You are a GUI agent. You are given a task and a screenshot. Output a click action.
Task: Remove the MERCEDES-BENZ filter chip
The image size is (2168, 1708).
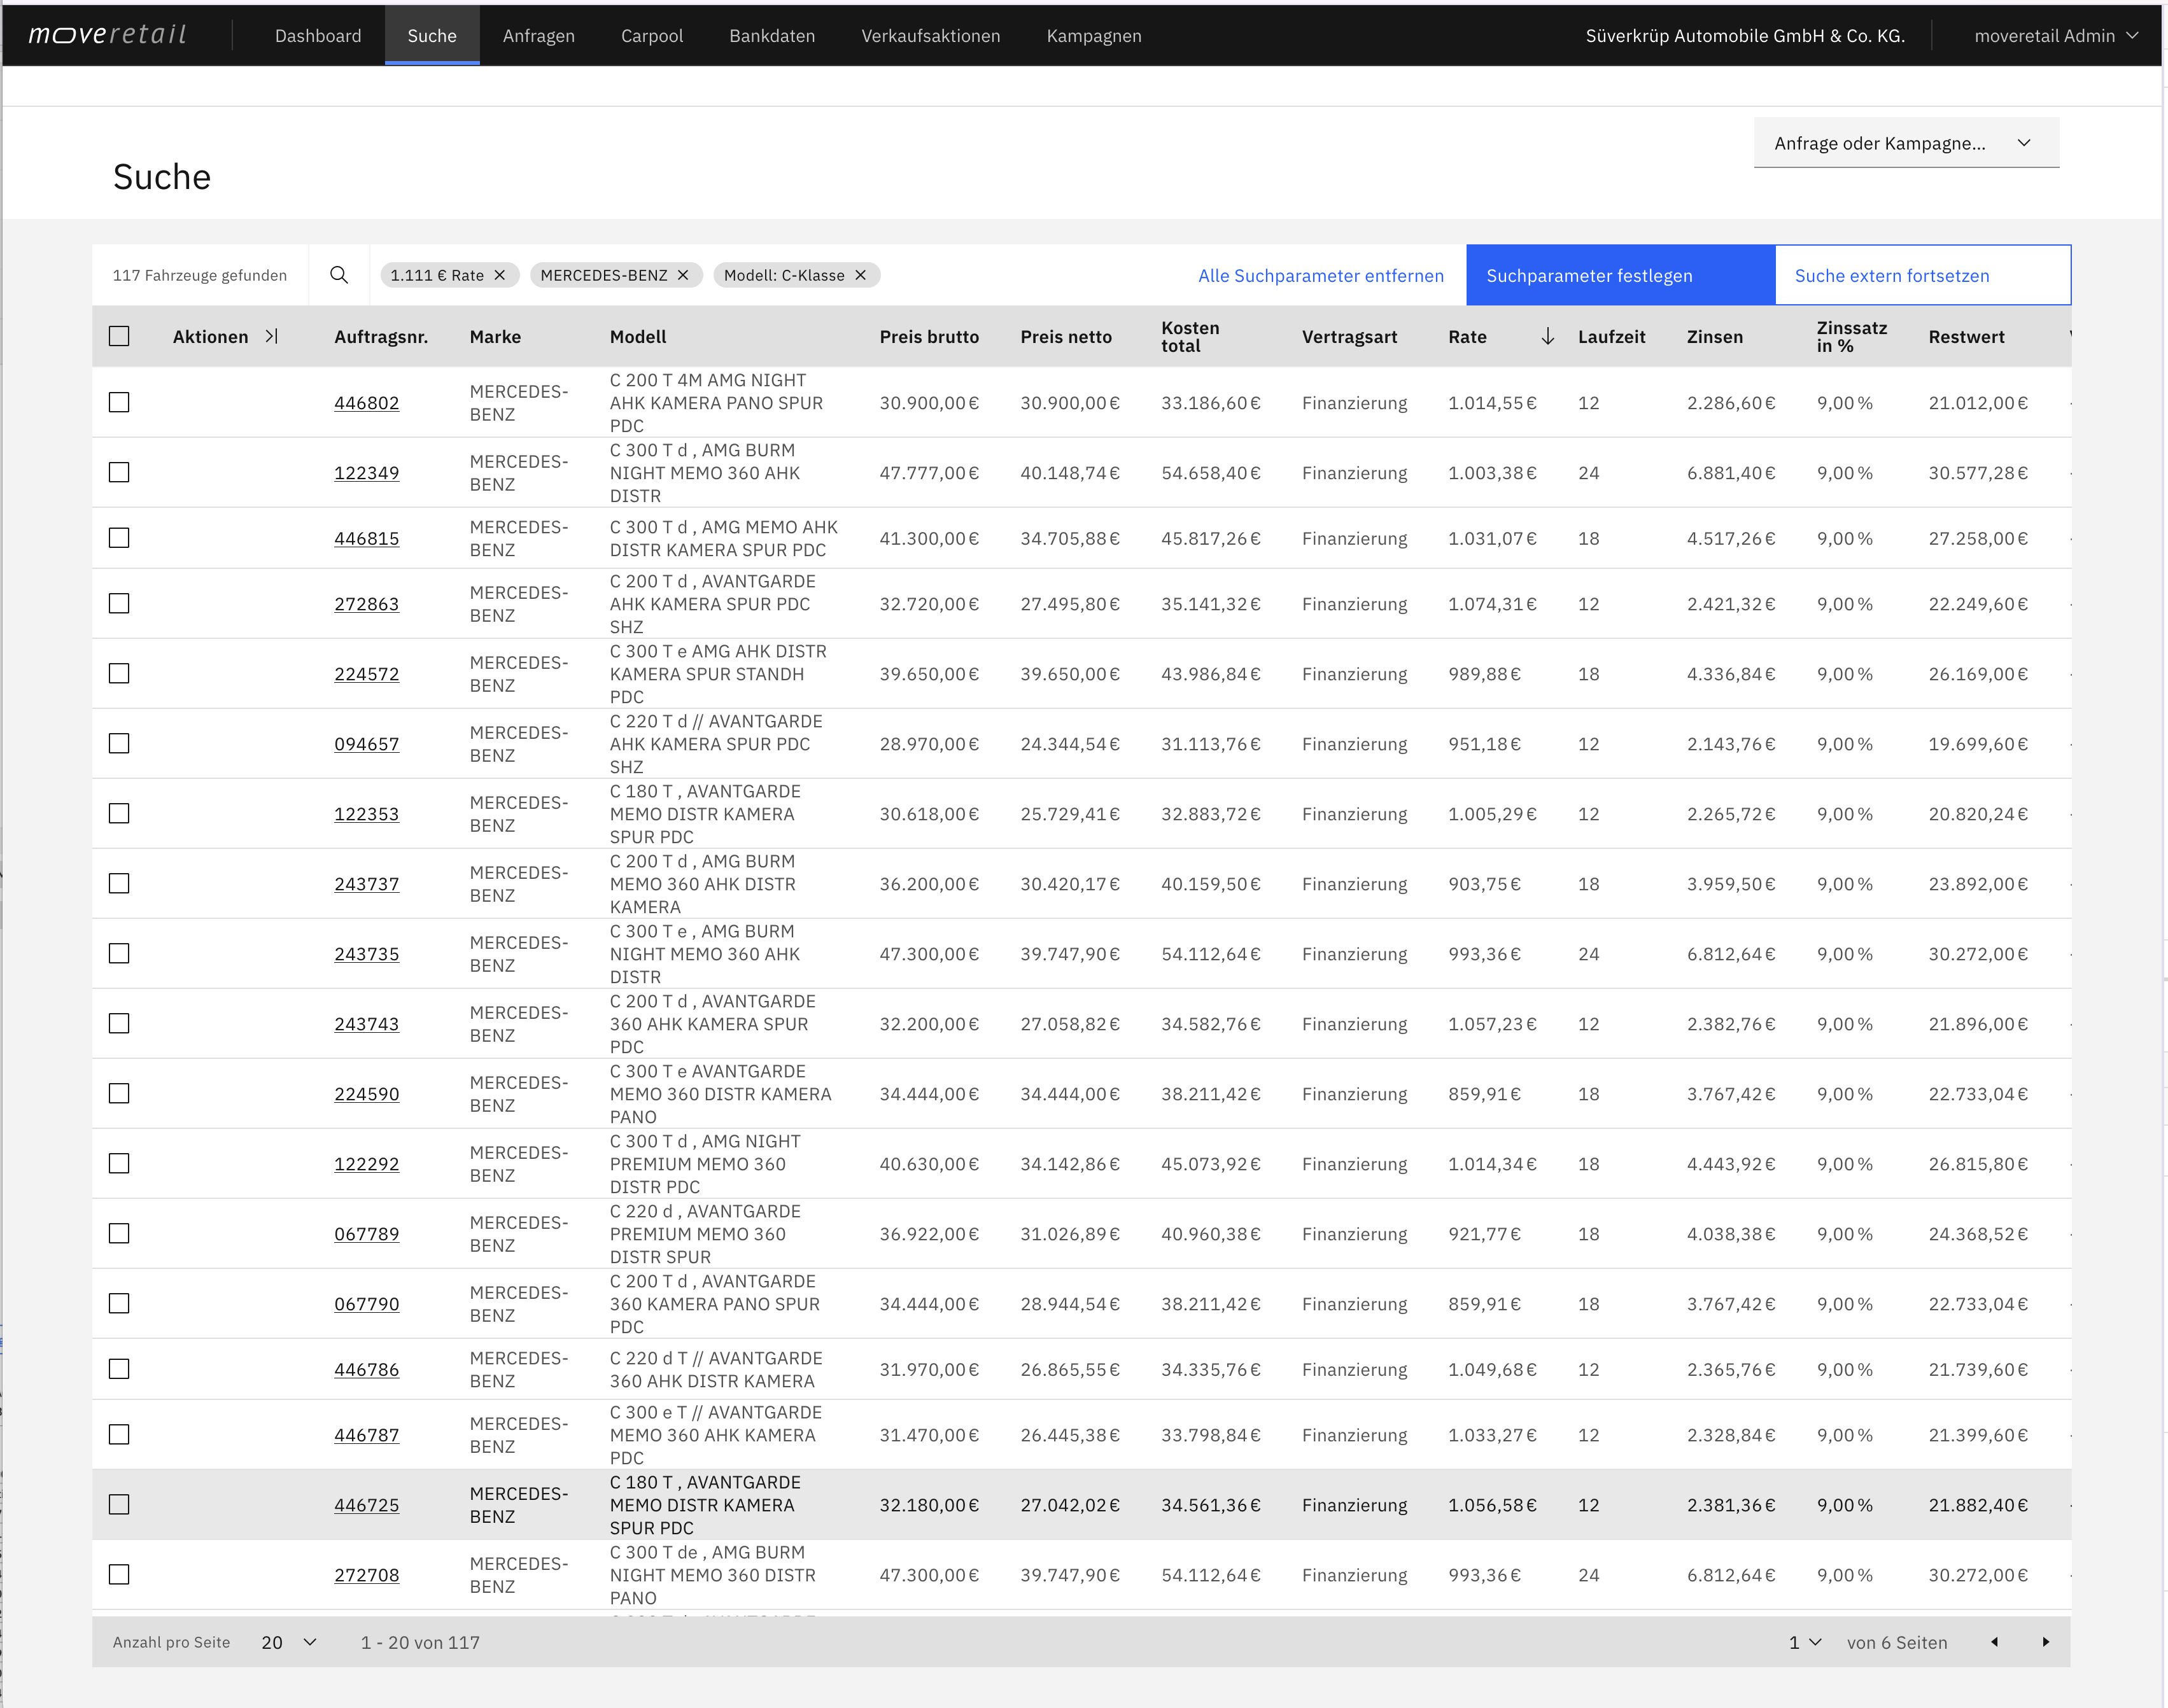click(x=683, y=275)
